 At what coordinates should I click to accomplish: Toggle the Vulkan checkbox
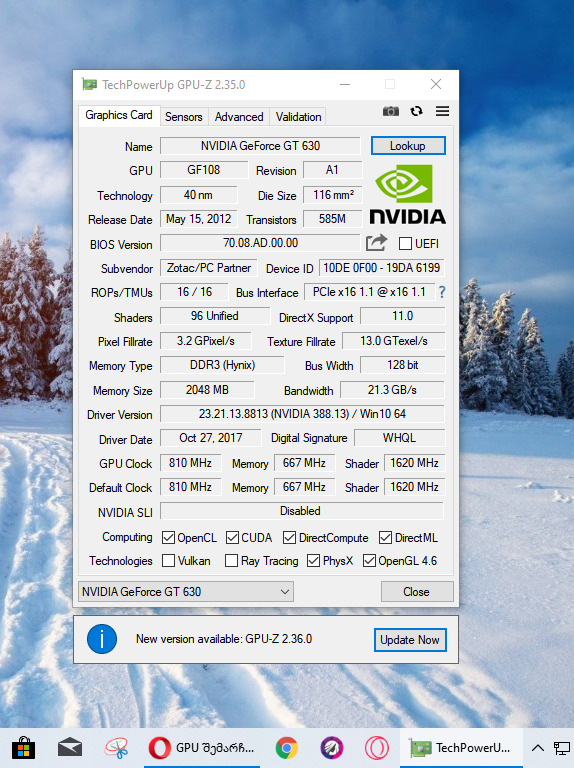[x=168, y=560]
